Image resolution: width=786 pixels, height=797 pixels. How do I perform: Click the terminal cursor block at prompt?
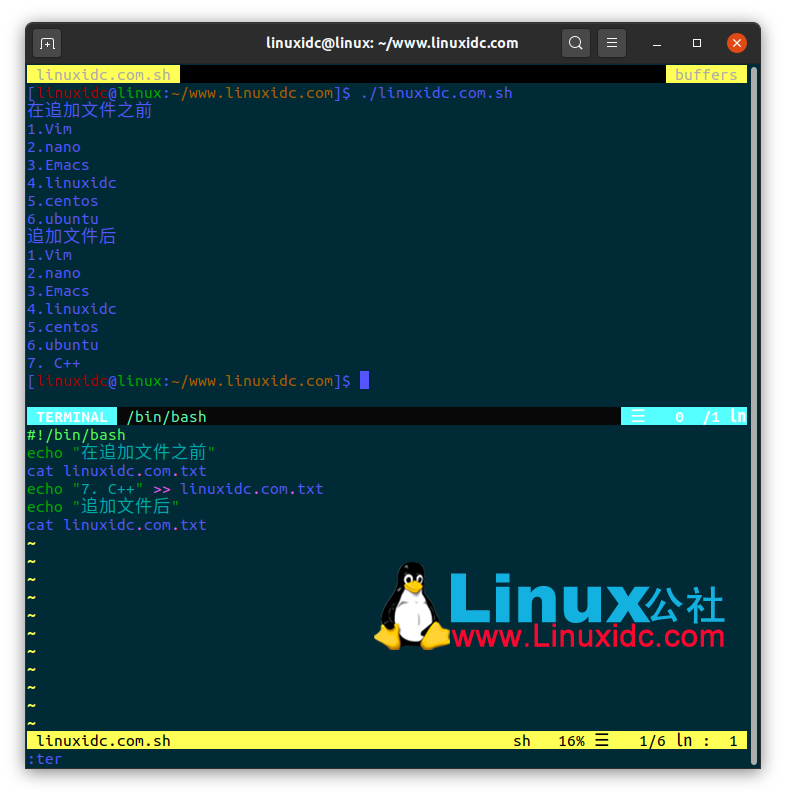pos(365,380)
